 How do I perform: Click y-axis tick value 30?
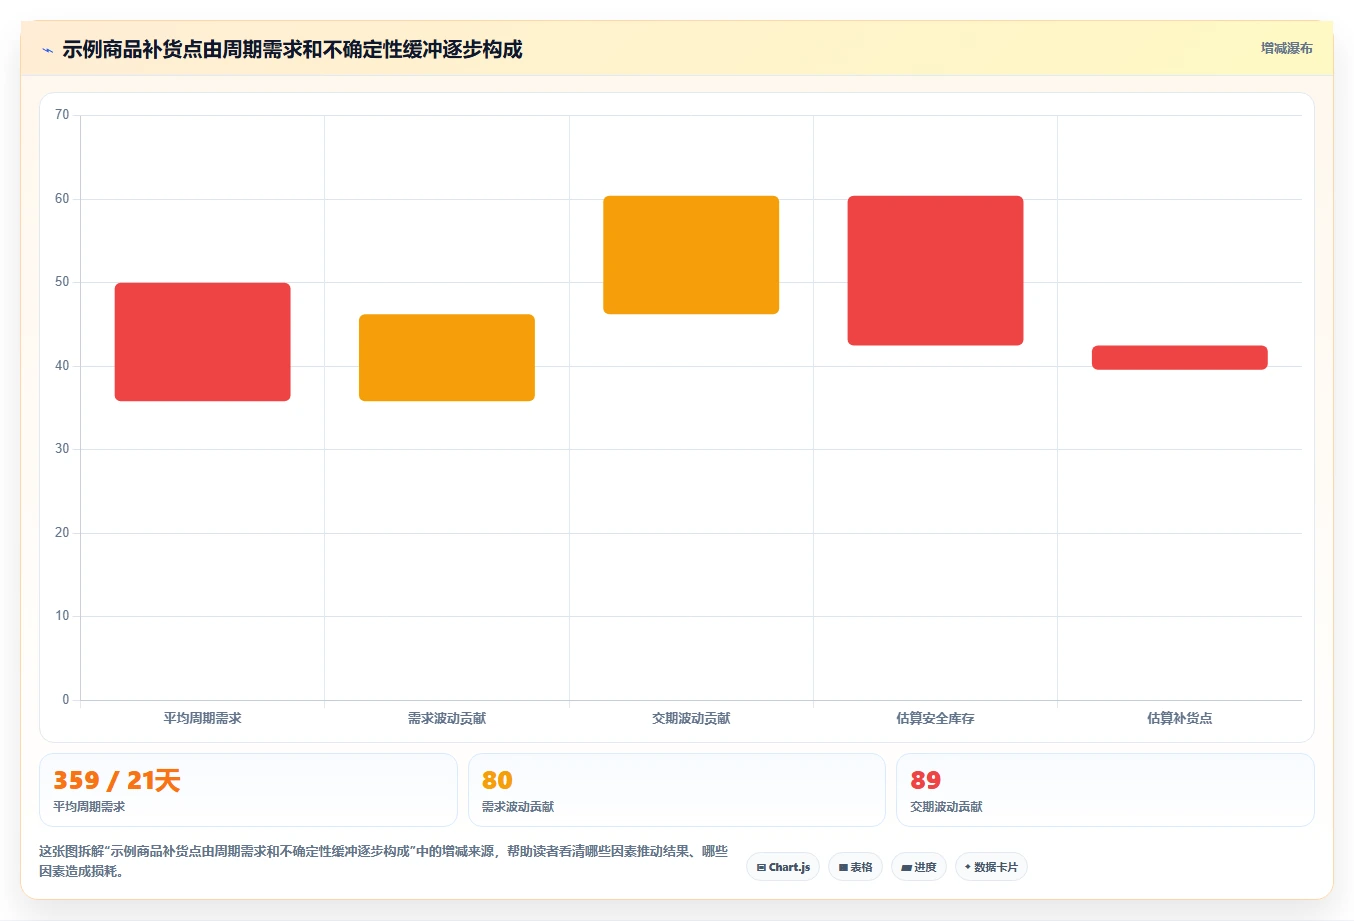[x=62, y=449]
